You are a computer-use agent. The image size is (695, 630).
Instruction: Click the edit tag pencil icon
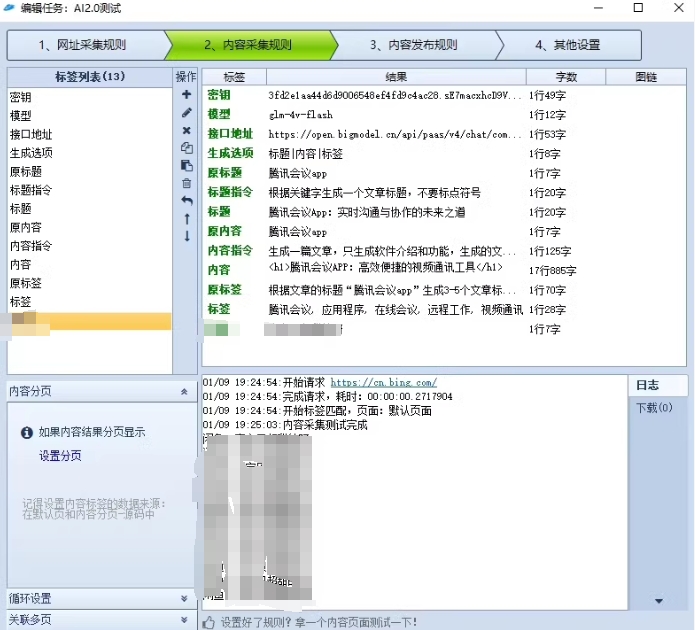[x=187, y=113]
